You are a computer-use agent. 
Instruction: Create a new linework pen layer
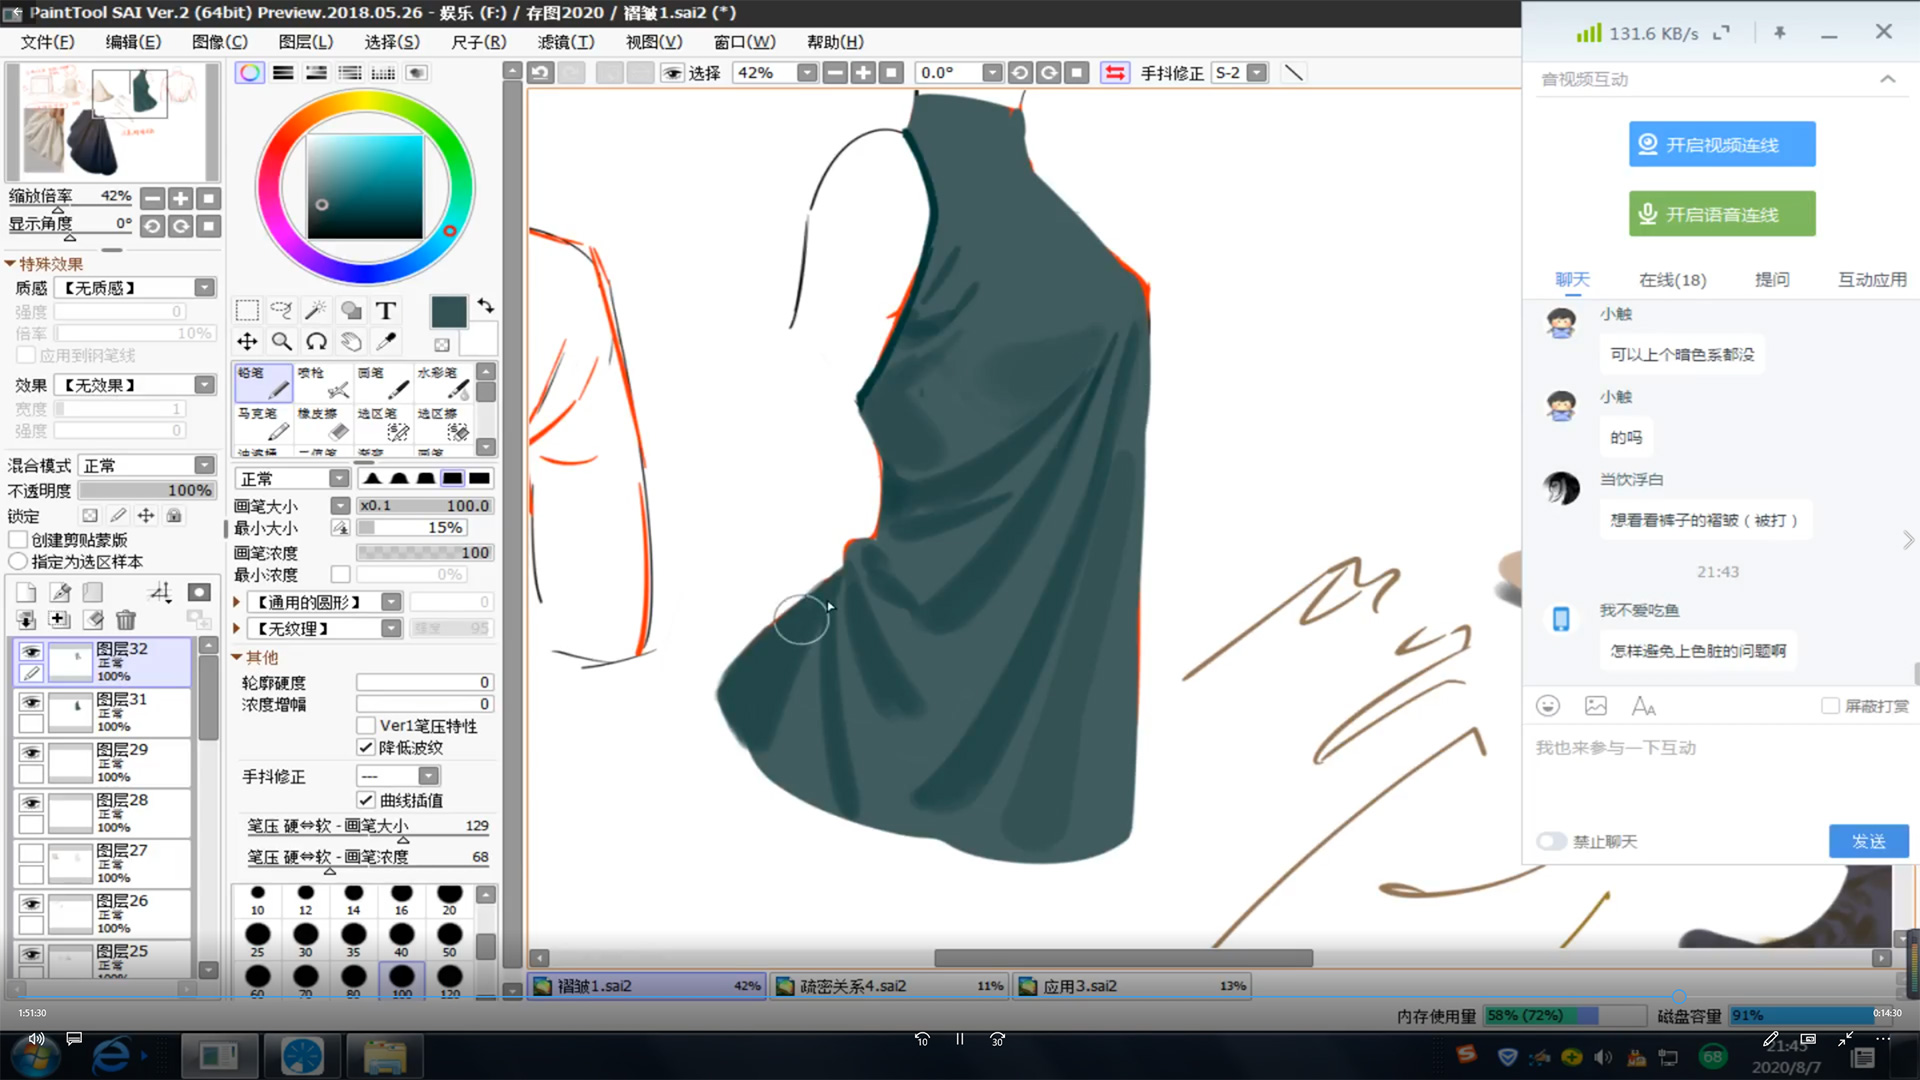click(x=60, y=593)
